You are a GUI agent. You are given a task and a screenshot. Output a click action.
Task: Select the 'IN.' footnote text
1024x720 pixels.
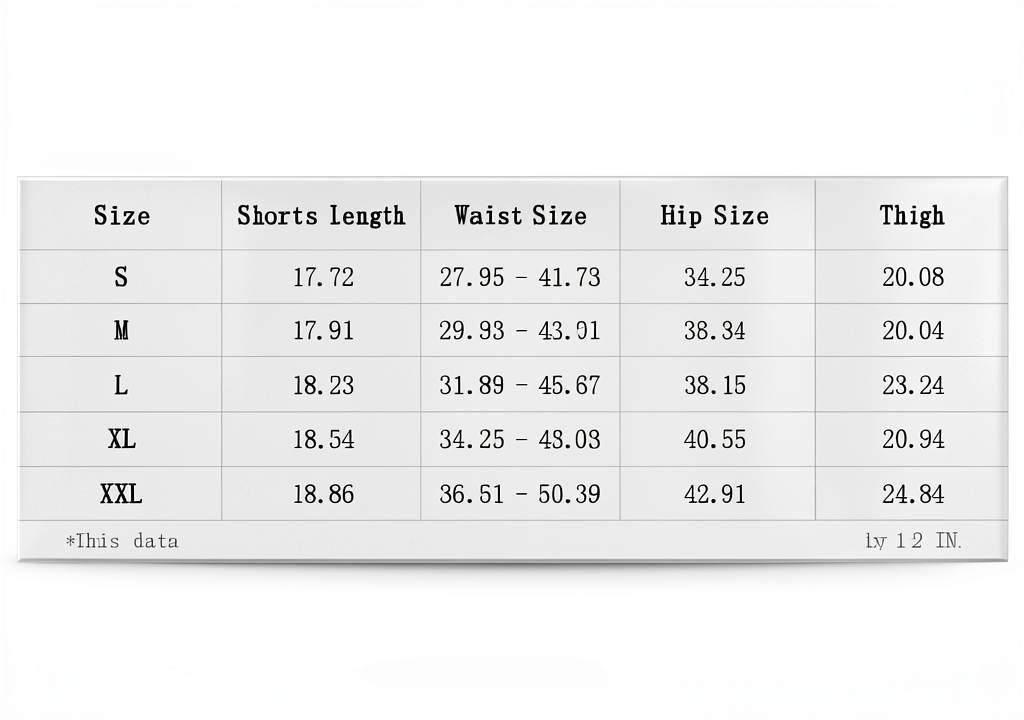(x=948, y=541)
